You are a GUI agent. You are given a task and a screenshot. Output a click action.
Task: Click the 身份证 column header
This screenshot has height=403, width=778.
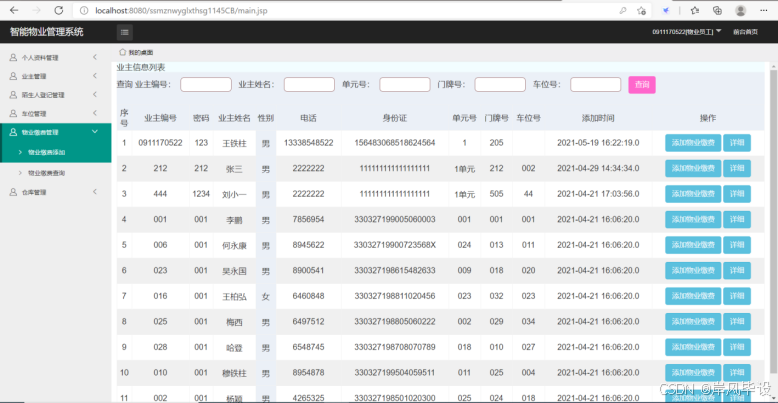click(x=395, y=118)
